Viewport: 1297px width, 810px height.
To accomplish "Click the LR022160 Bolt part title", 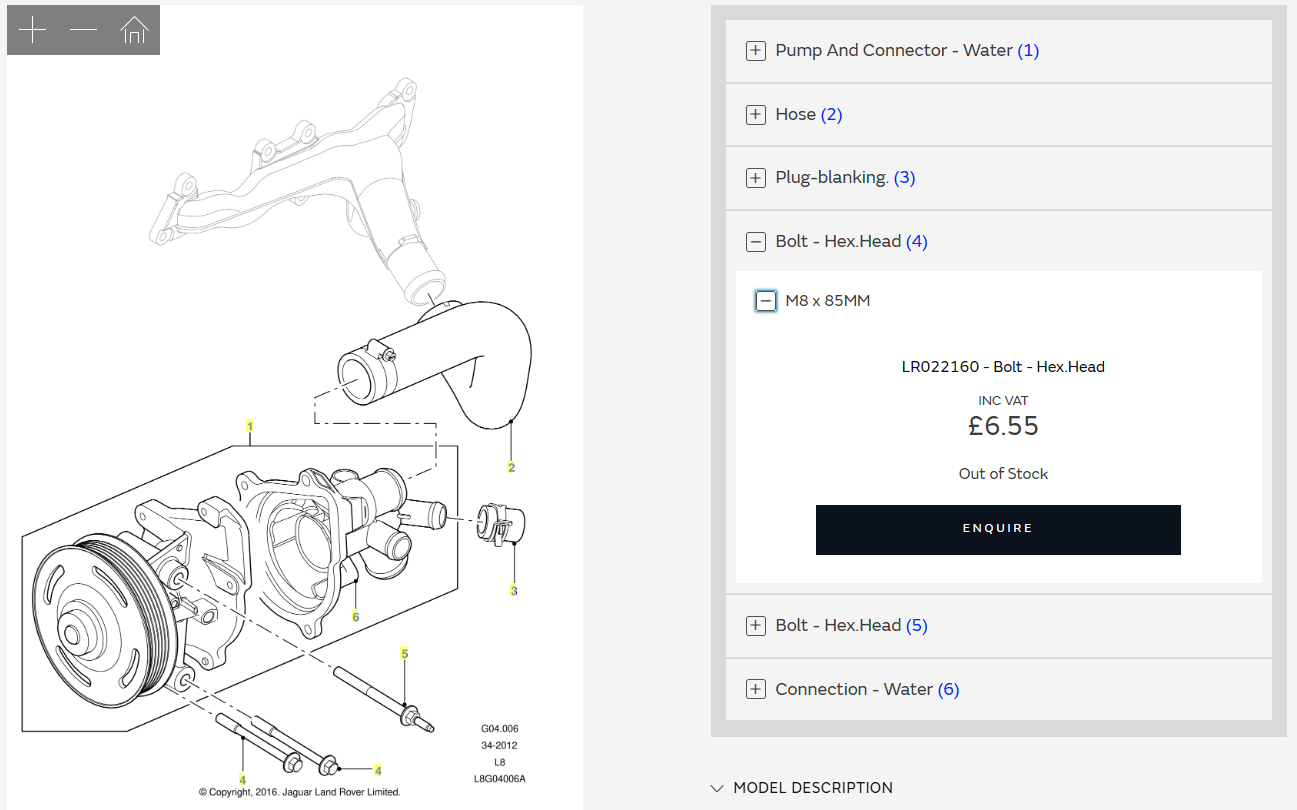I will (x=1003, y=367).
